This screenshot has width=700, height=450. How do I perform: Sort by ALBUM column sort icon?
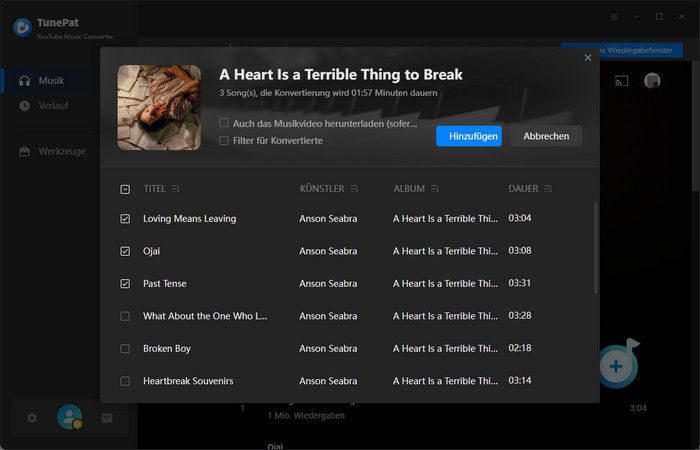point(434,189)
